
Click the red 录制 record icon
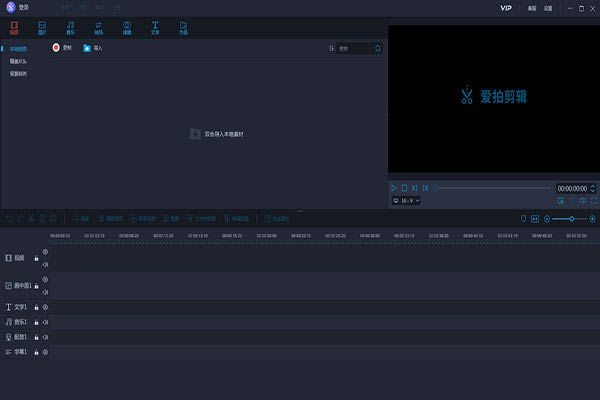click(56, 47)
